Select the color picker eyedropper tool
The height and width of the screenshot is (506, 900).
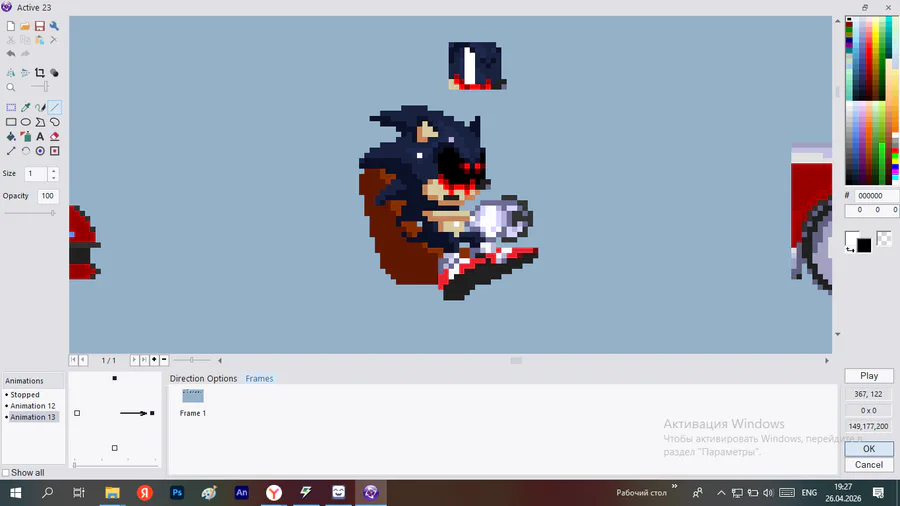(x=25, y=107)
